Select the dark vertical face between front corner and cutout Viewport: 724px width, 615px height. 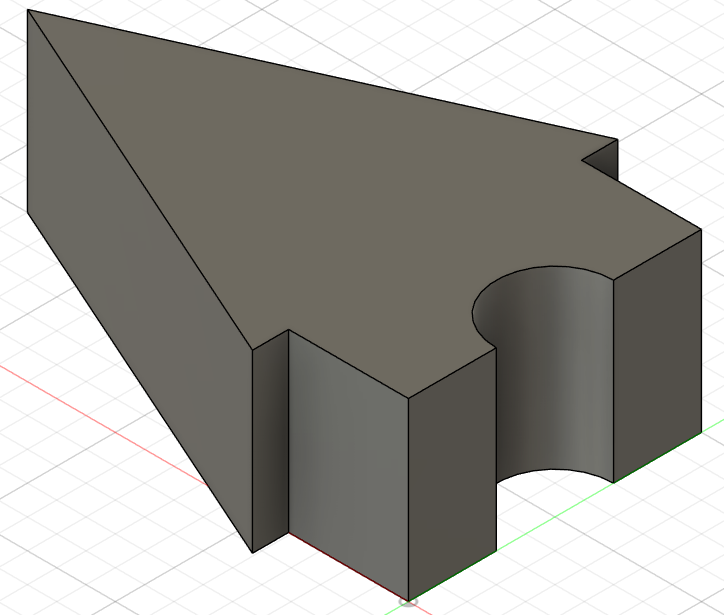[x=452, y=473]
